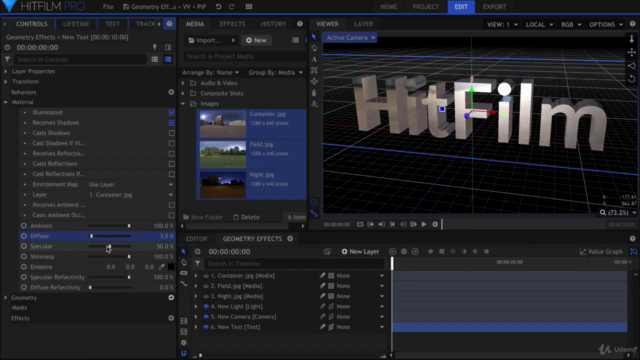The image size is (640, 360).
Task: Open Environment Map dropdown
Action: (131, 184)
